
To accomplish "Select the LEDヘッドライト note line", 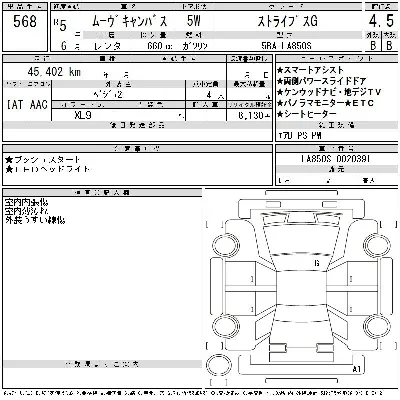I will pos(48,169).
